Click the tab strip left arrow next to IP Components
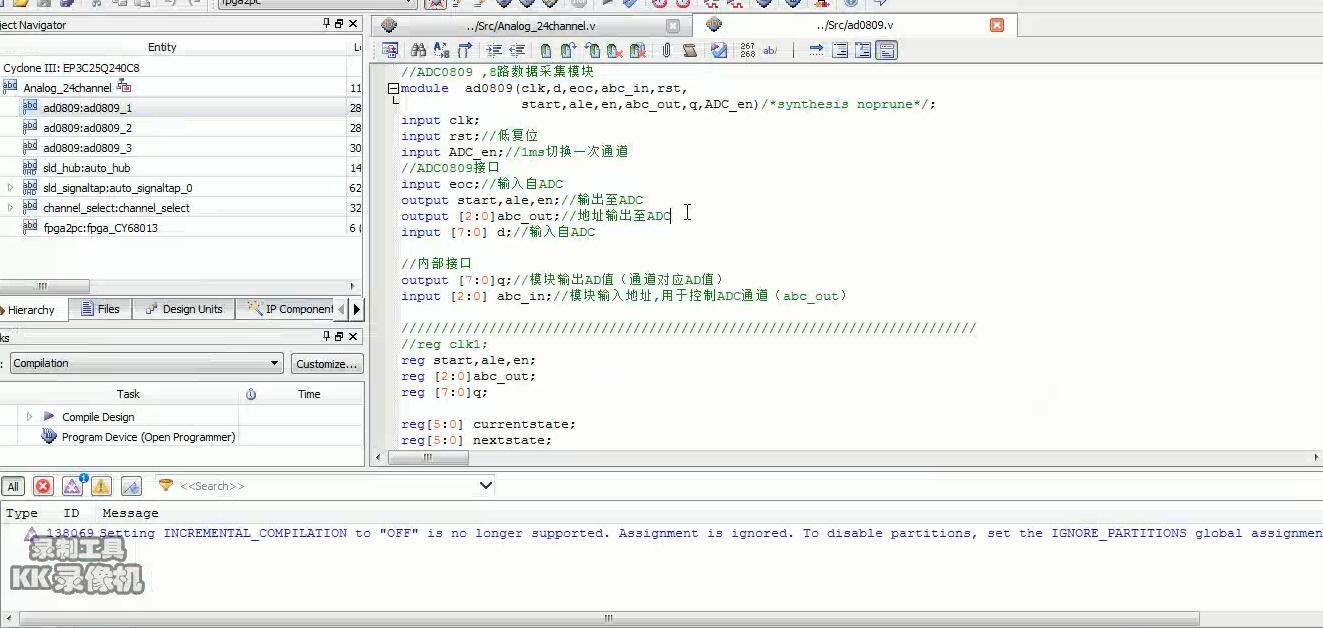Screen dimensions: 1323x628 [343, 309]
